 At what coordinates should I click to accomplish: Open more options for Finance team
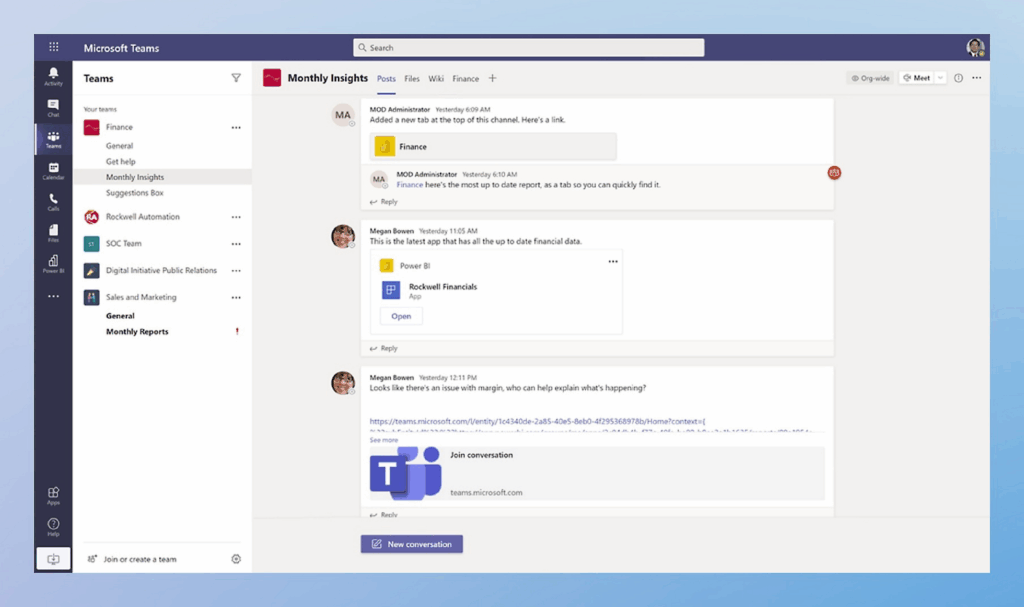(236, 128)
